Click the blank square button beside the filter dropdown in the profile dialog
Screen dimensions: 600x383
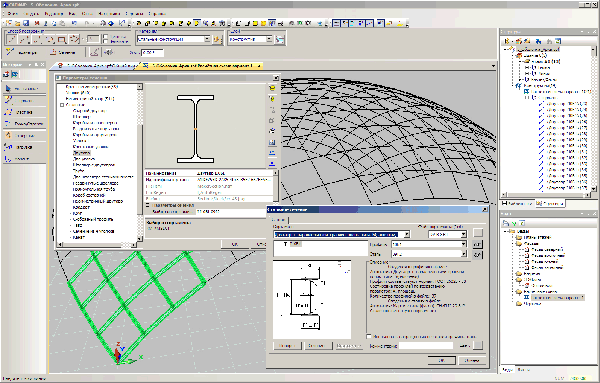click(x=478, y=233)
